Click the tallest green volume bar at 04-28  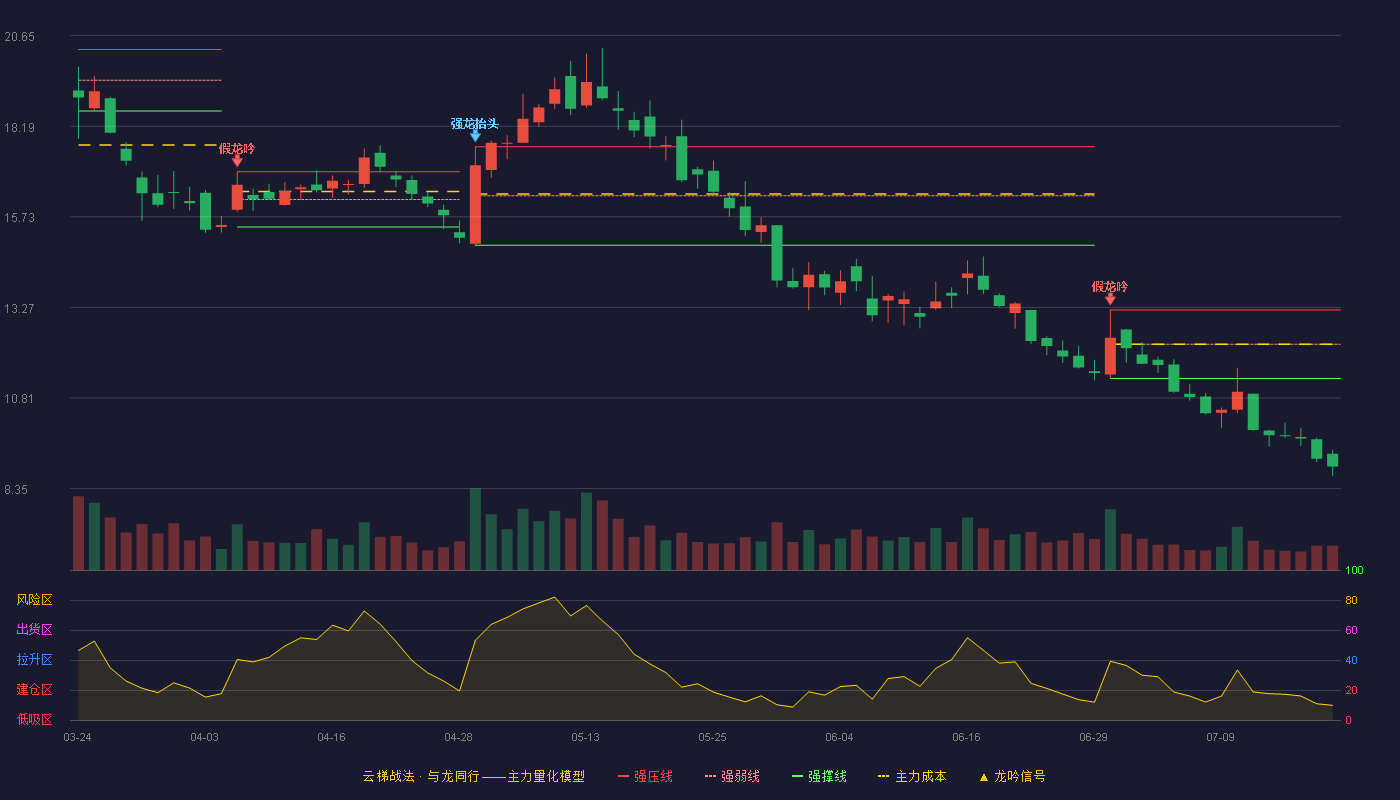click(x=475, y=529)
